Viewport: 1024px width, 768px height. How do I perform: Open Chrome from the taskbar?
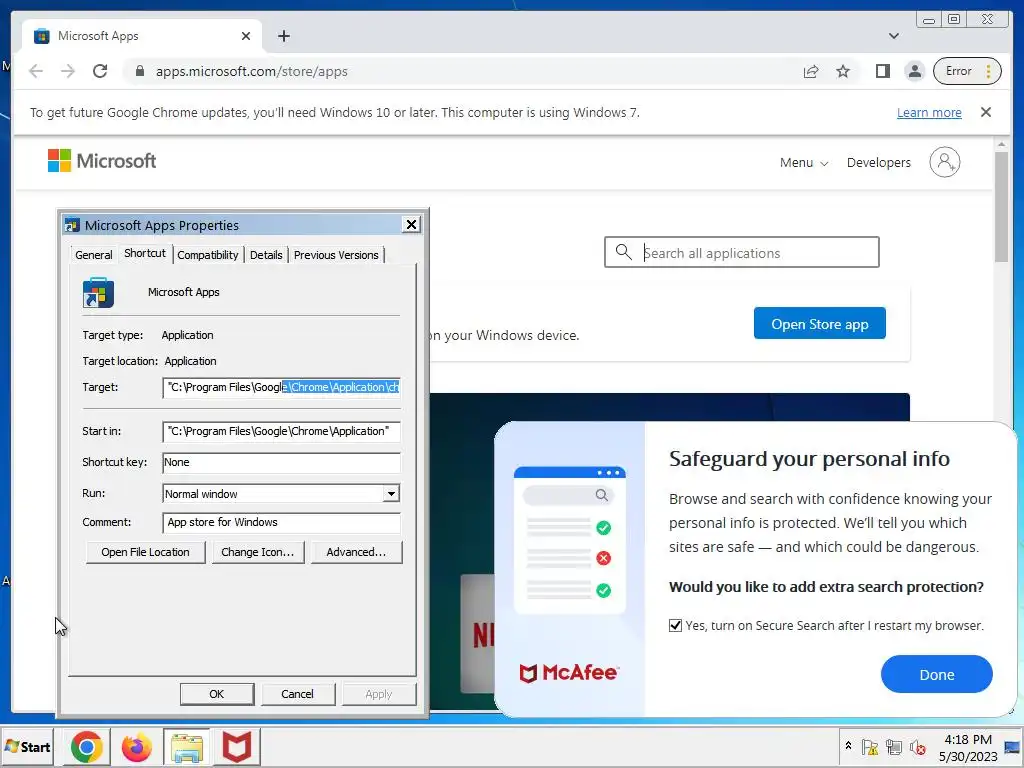click(87, 747)
